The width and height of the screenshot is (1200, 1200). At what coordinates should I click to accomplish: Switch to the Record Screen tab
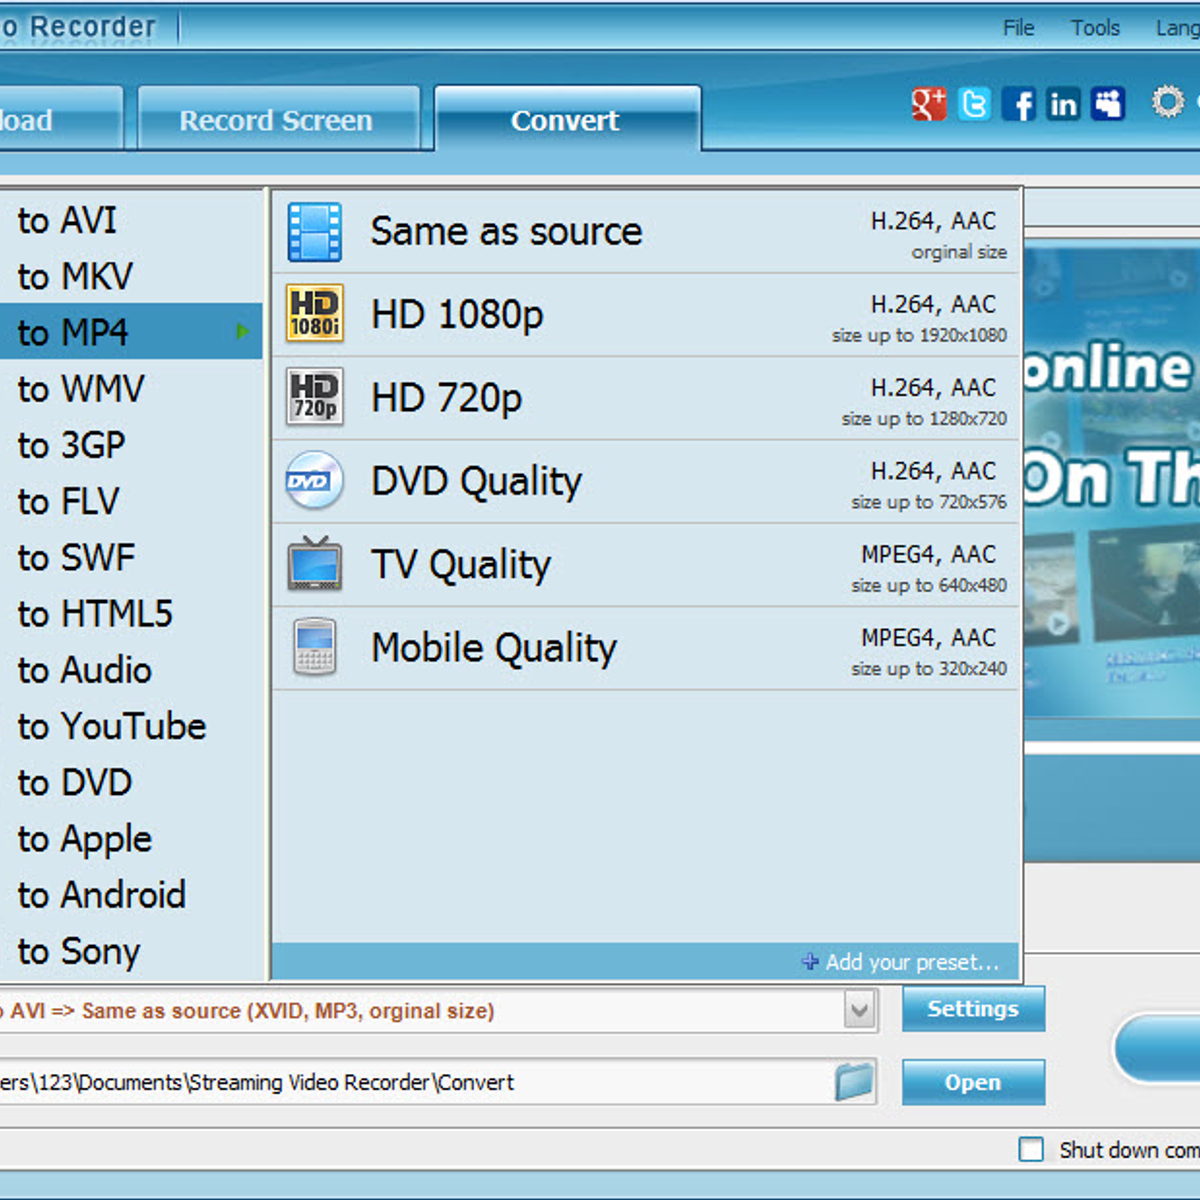(276, 121)
